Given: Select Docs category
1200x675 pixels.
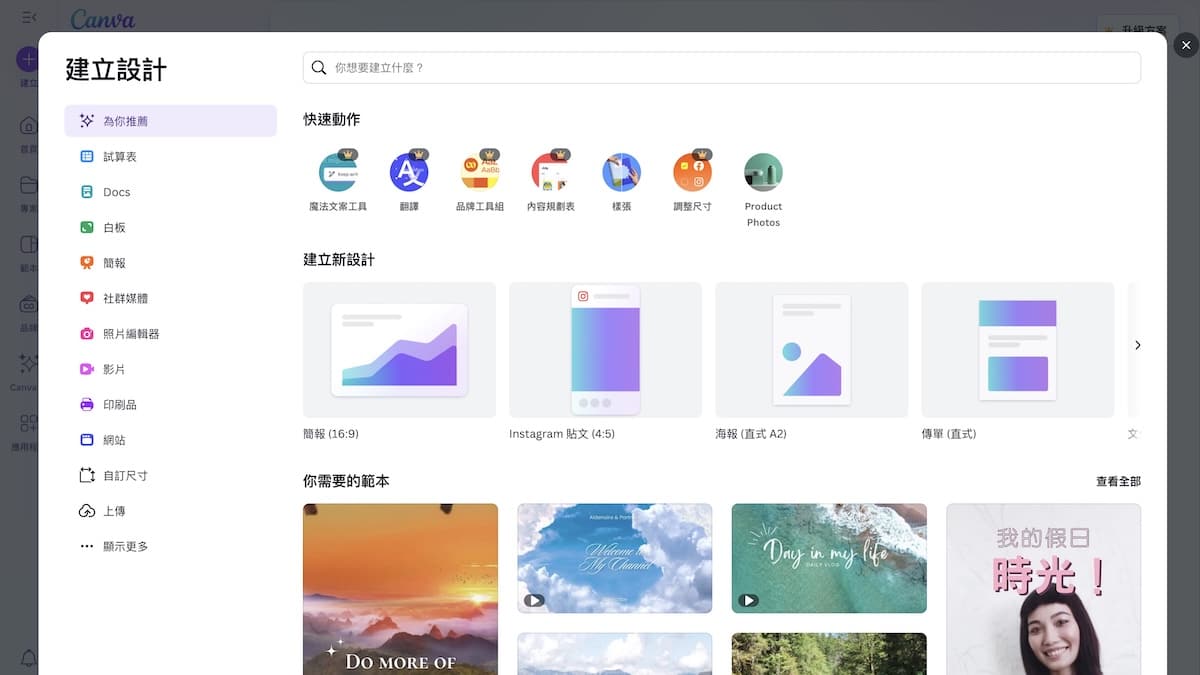Looking at the screenshot, I should (171, 192).
